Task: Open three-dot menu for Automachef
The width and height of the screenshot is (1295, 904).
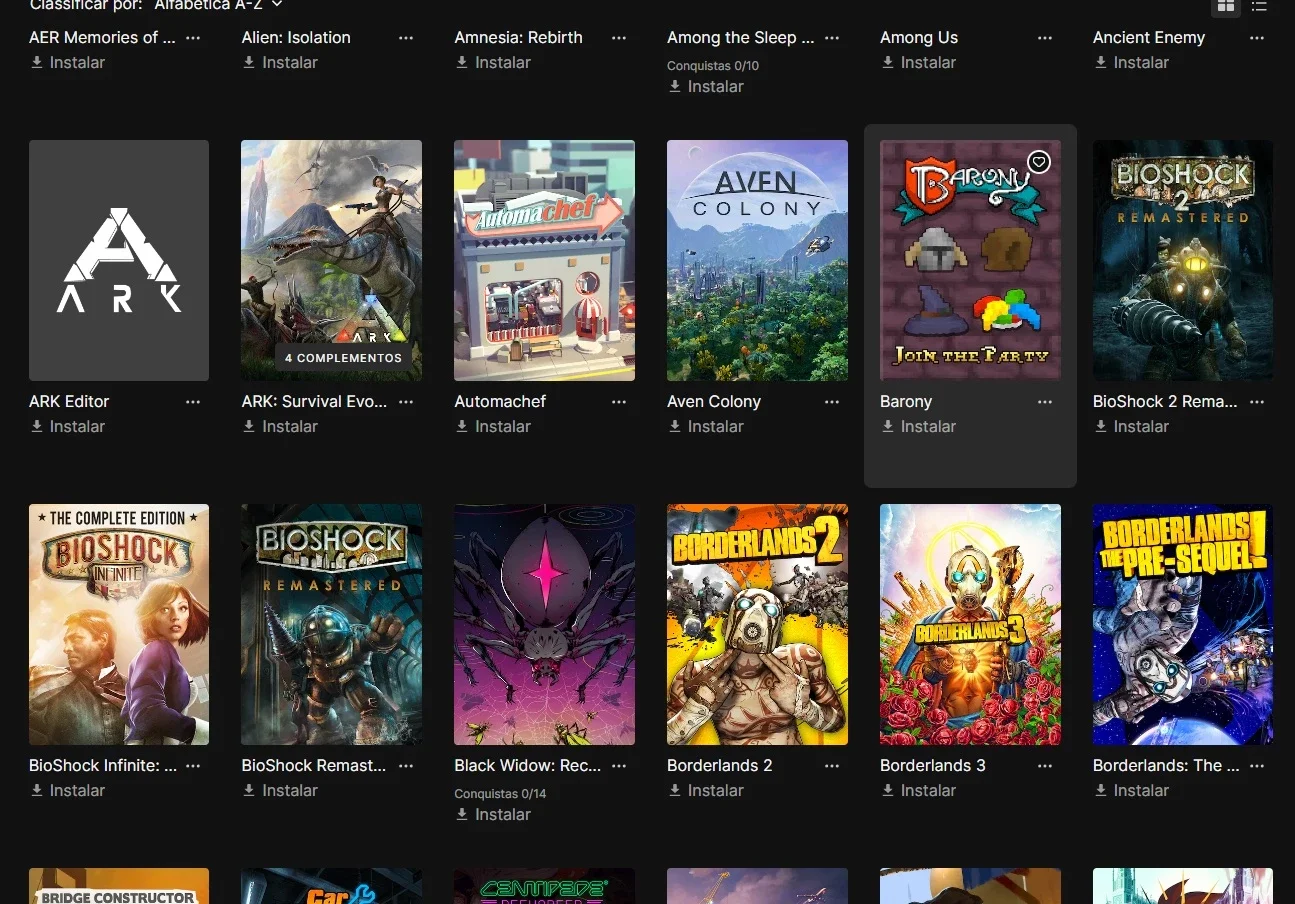Action: tap(619, 402)
